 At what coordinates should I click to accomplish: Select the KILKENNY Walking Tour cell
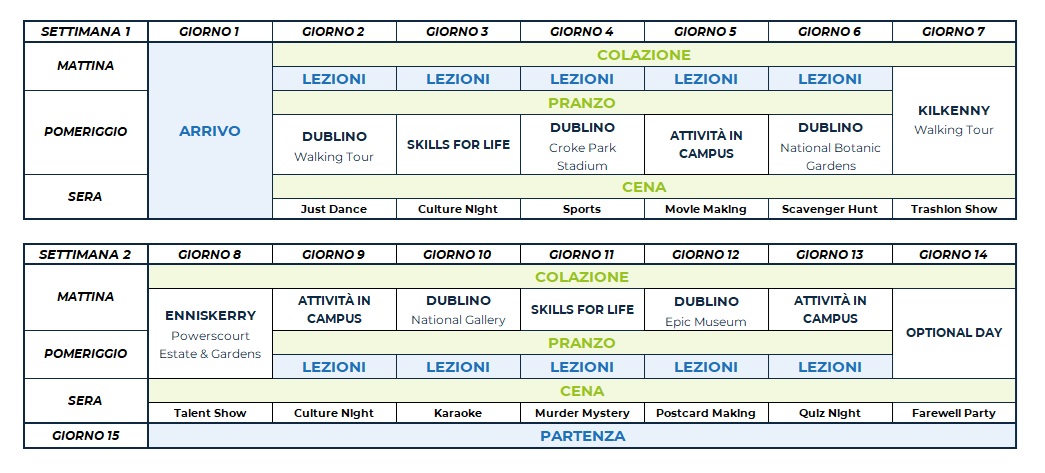click(x=953, y=120)
